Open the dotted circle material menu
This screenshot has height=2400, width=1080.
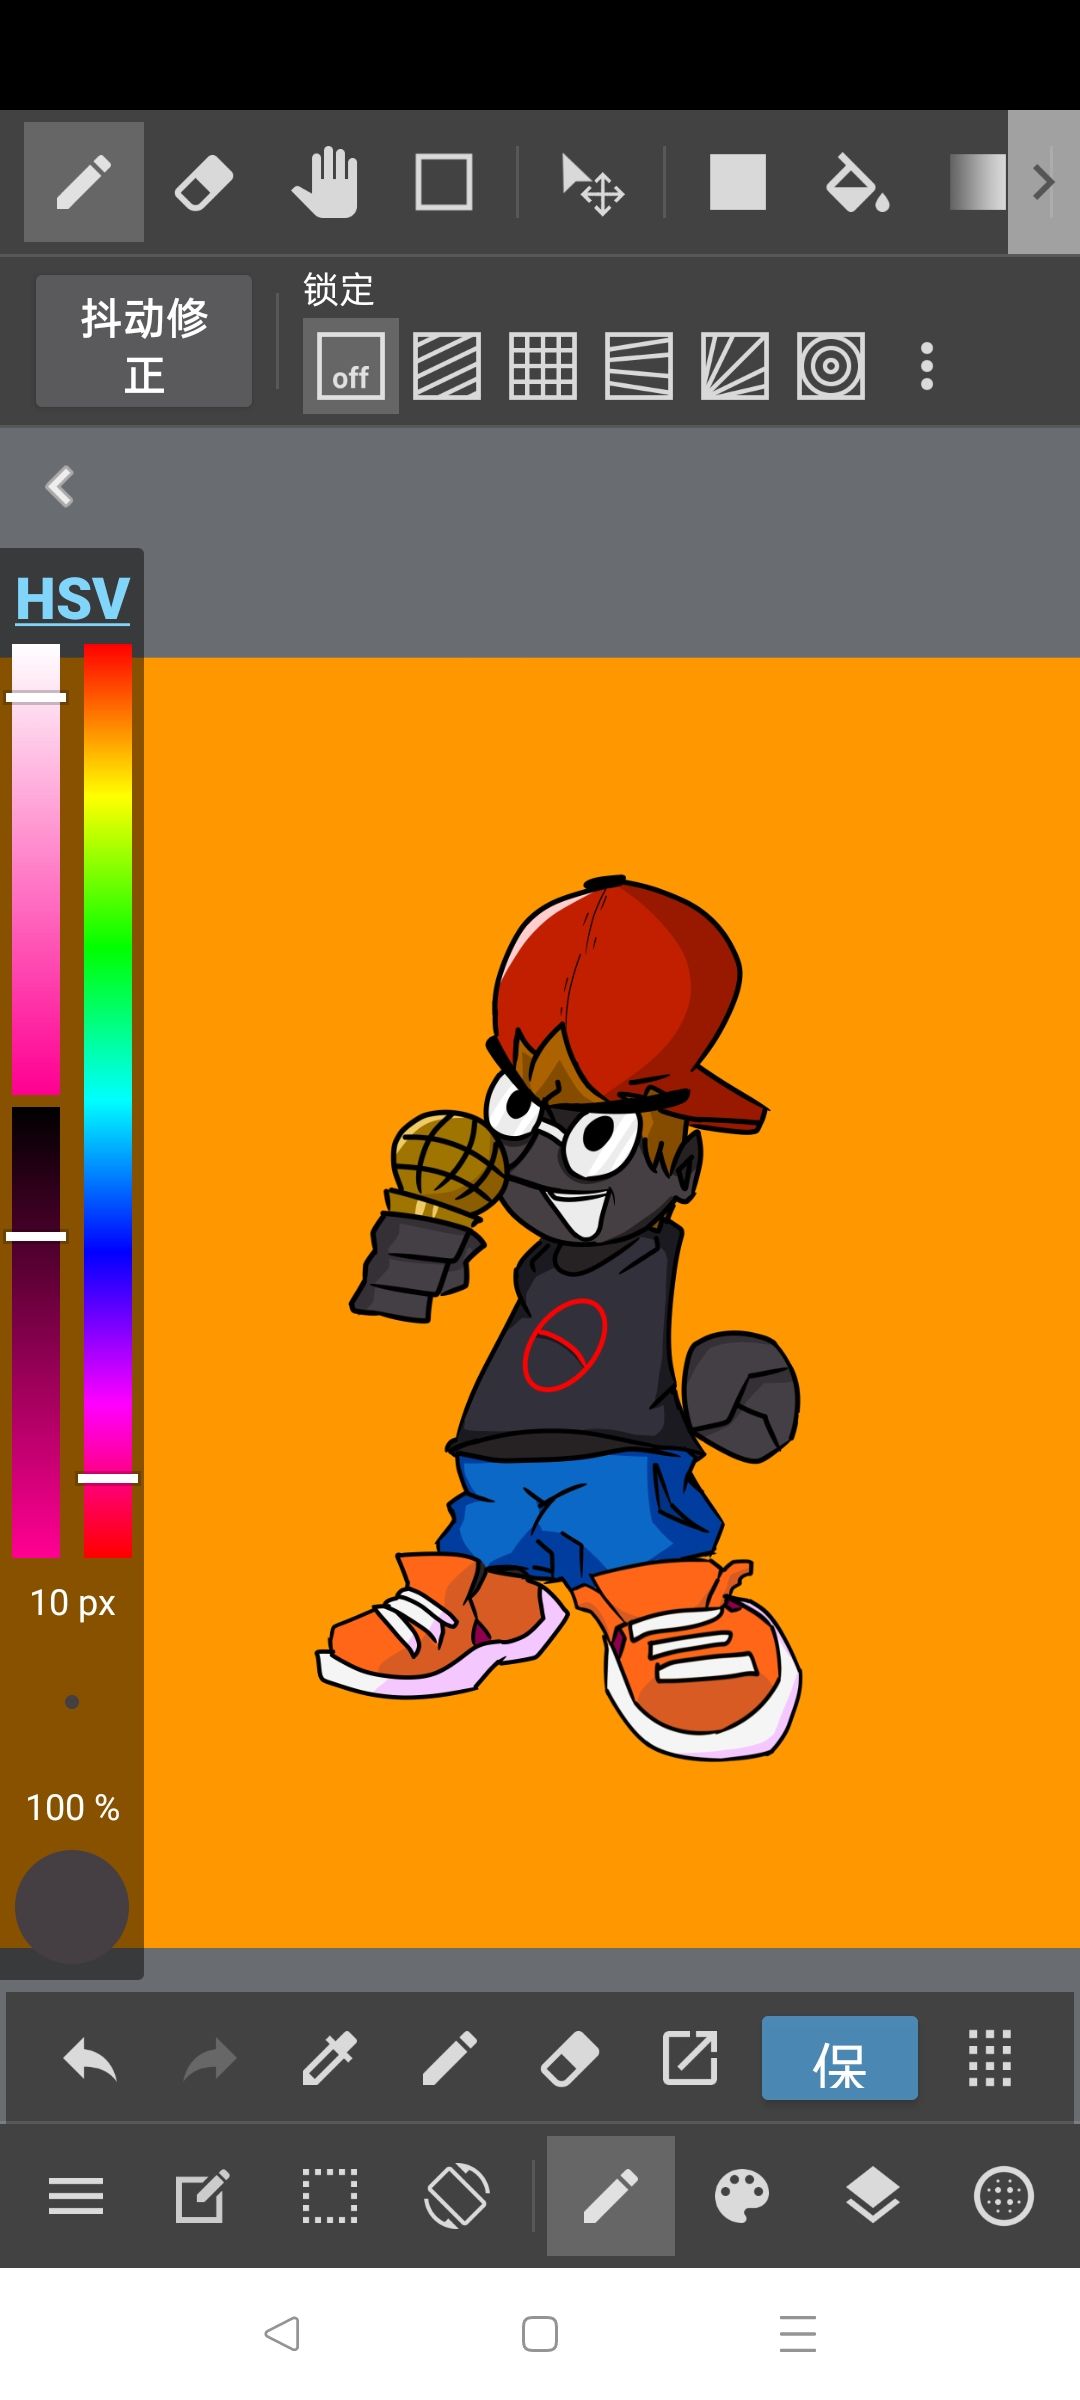point(1004,2196)
